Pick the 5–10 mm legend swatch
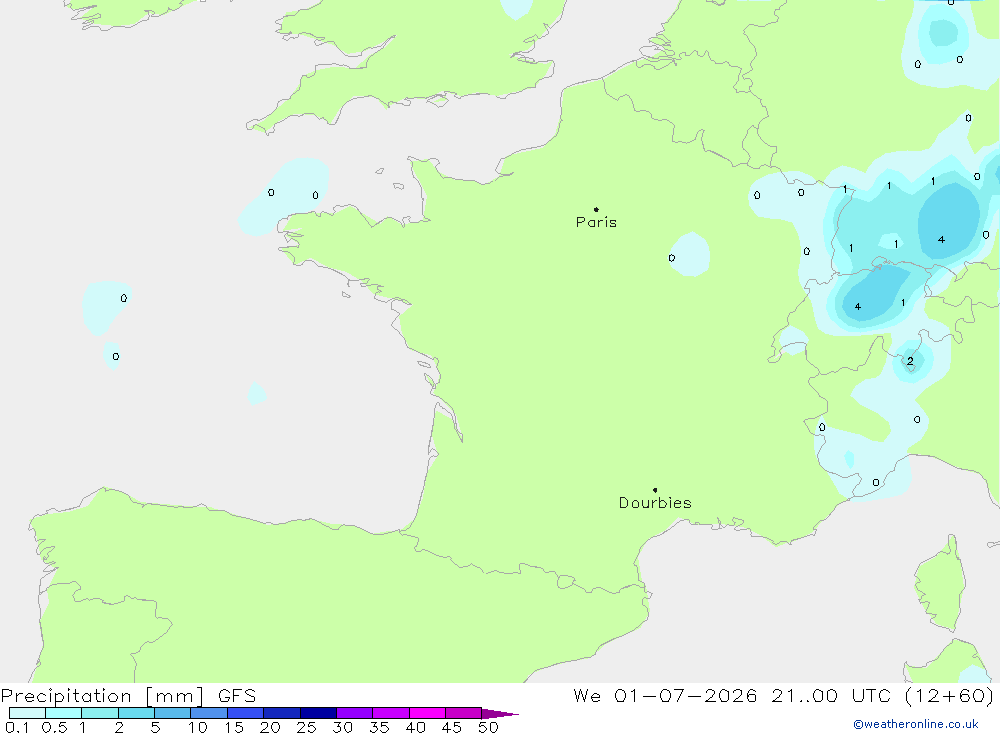Screen dimensions: 1000x733 coord(173,713)
